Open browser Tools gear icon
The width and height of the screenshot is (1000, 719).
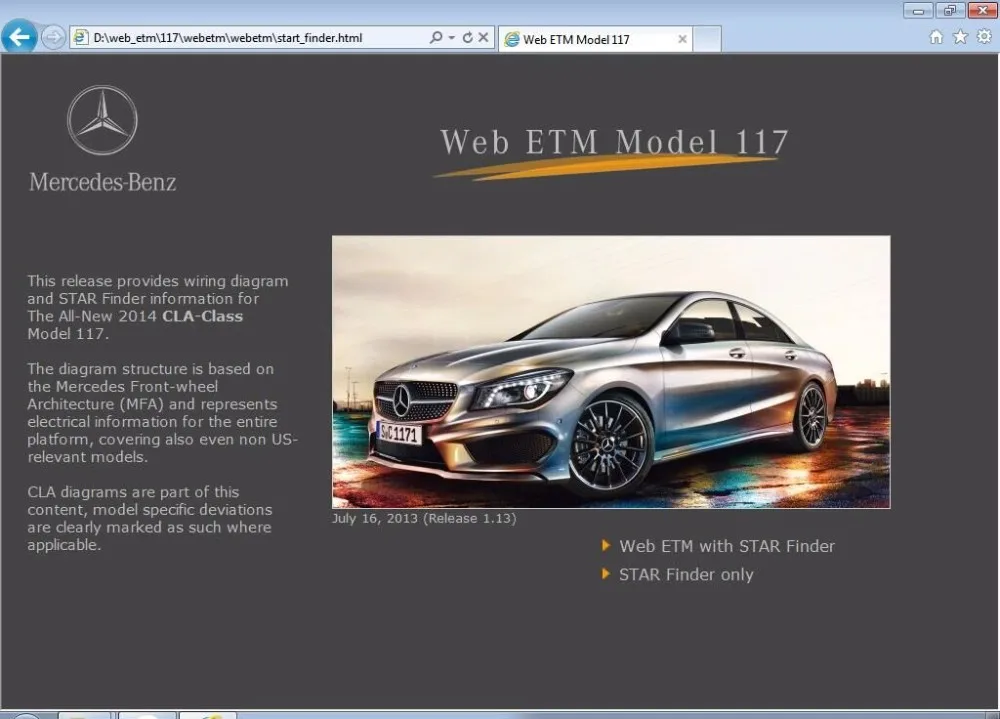coord(984,37)
